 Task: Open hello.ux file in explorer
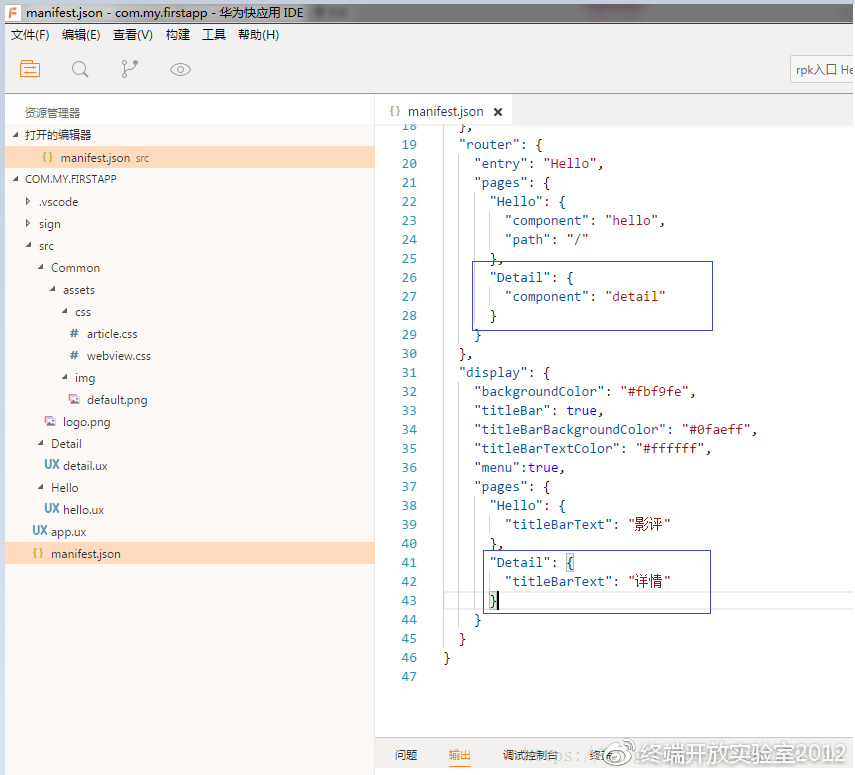tap(83, 509)
